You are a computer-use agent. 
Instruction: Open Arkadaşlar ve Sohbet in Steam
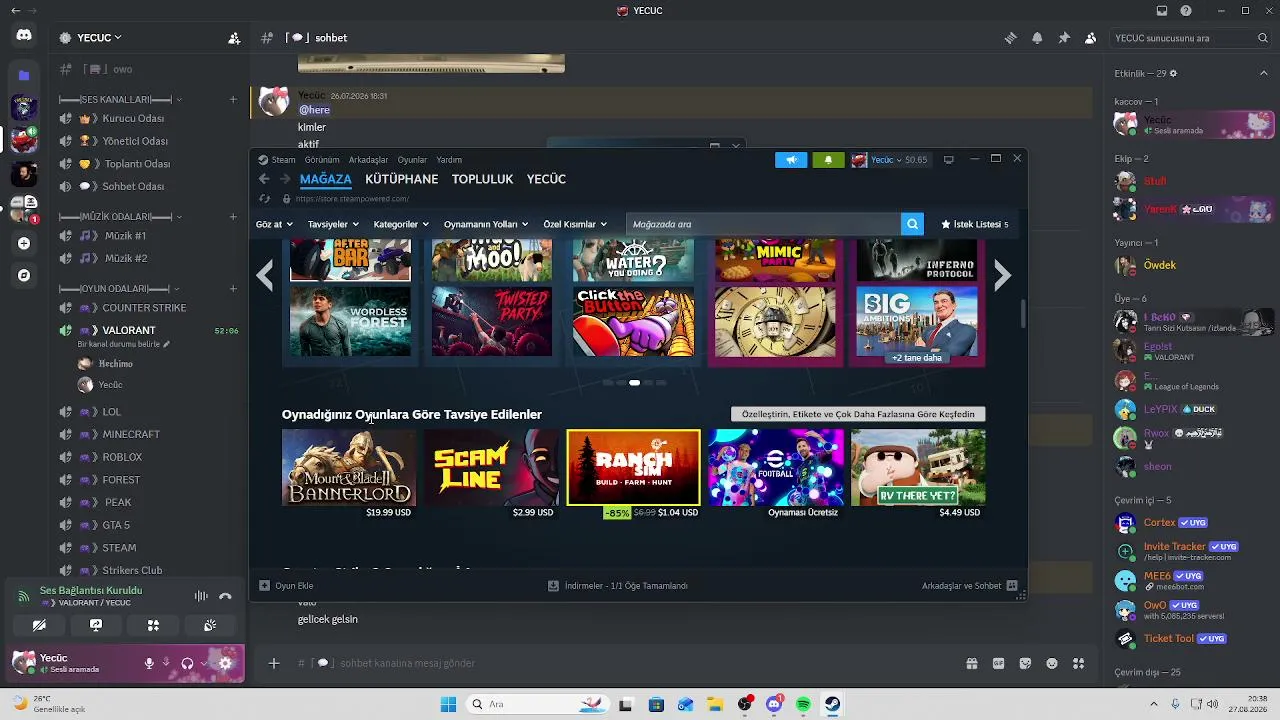point(969,586)
